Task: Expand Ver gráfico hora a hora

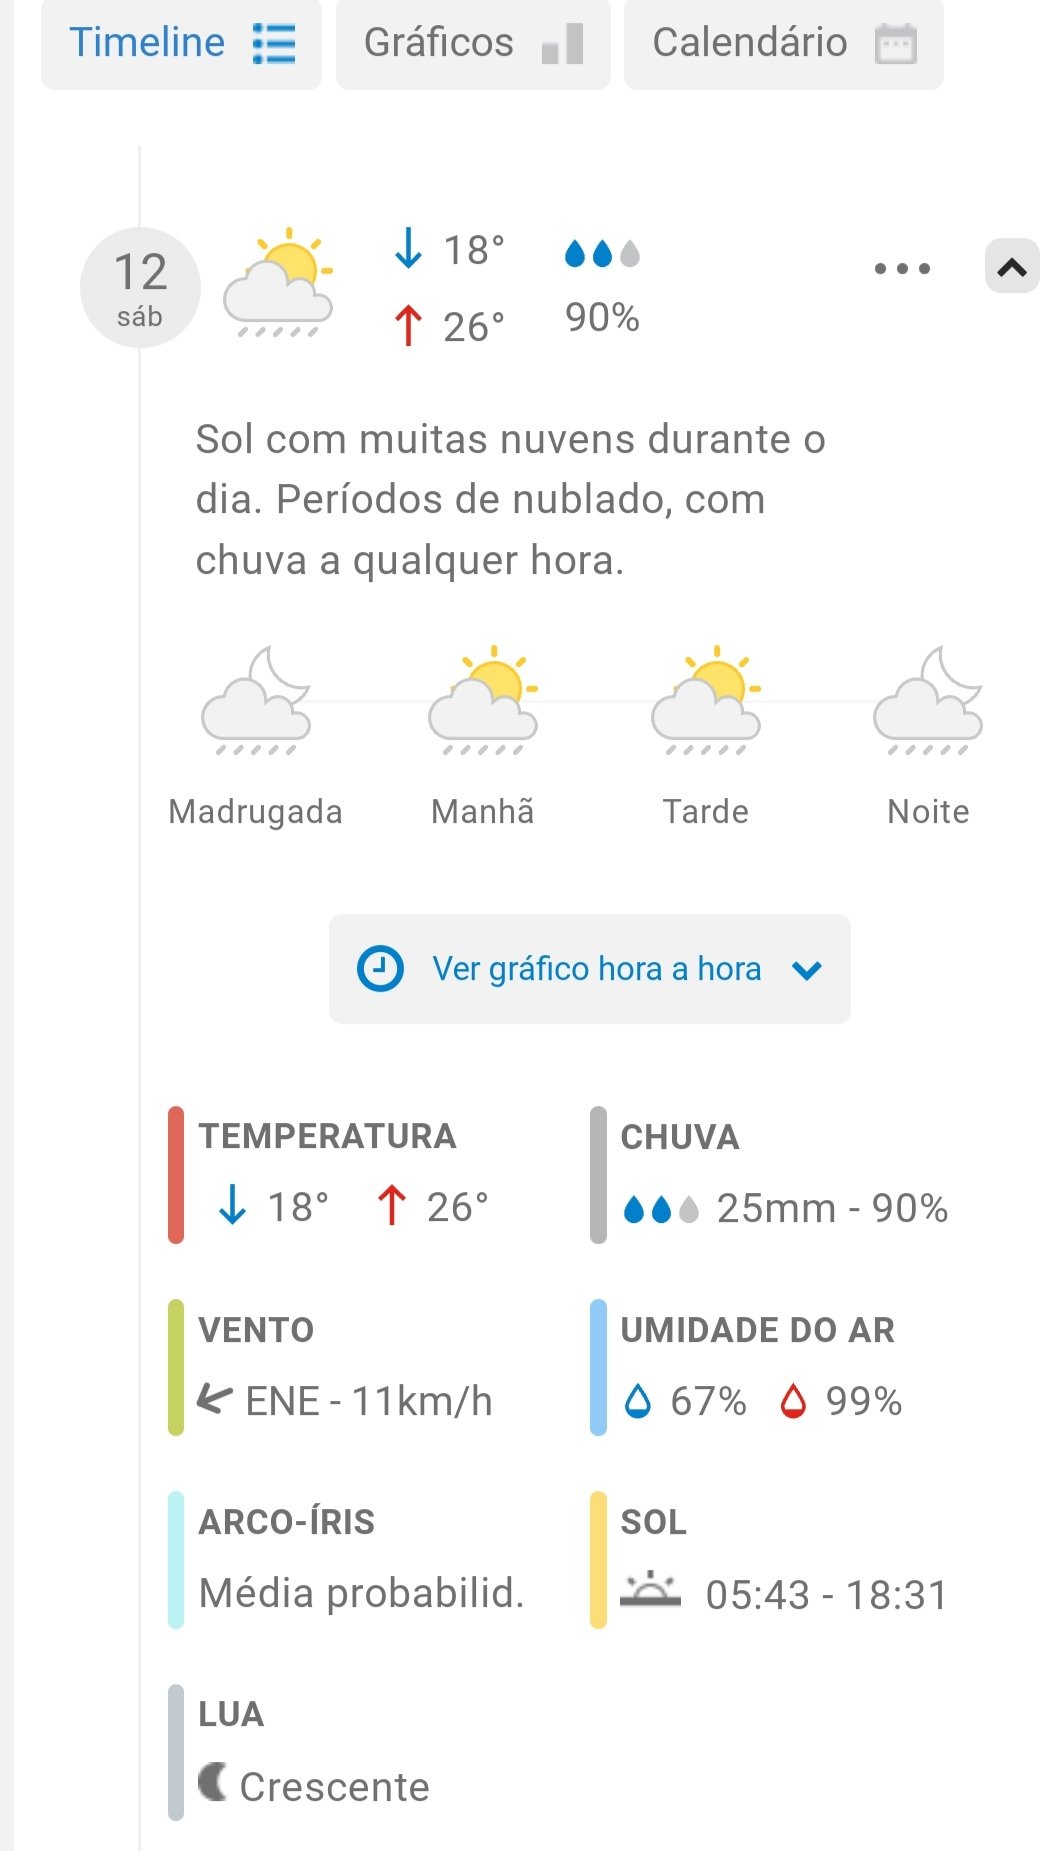Action: 590,968
